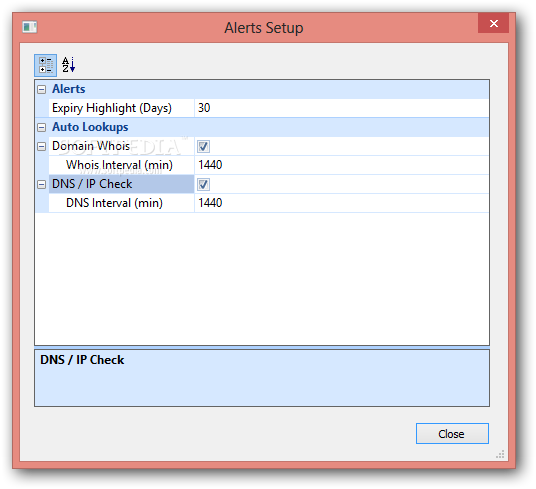
Task: Collapse the DNS / IP Check group
Action: click(x=41, y=185)
